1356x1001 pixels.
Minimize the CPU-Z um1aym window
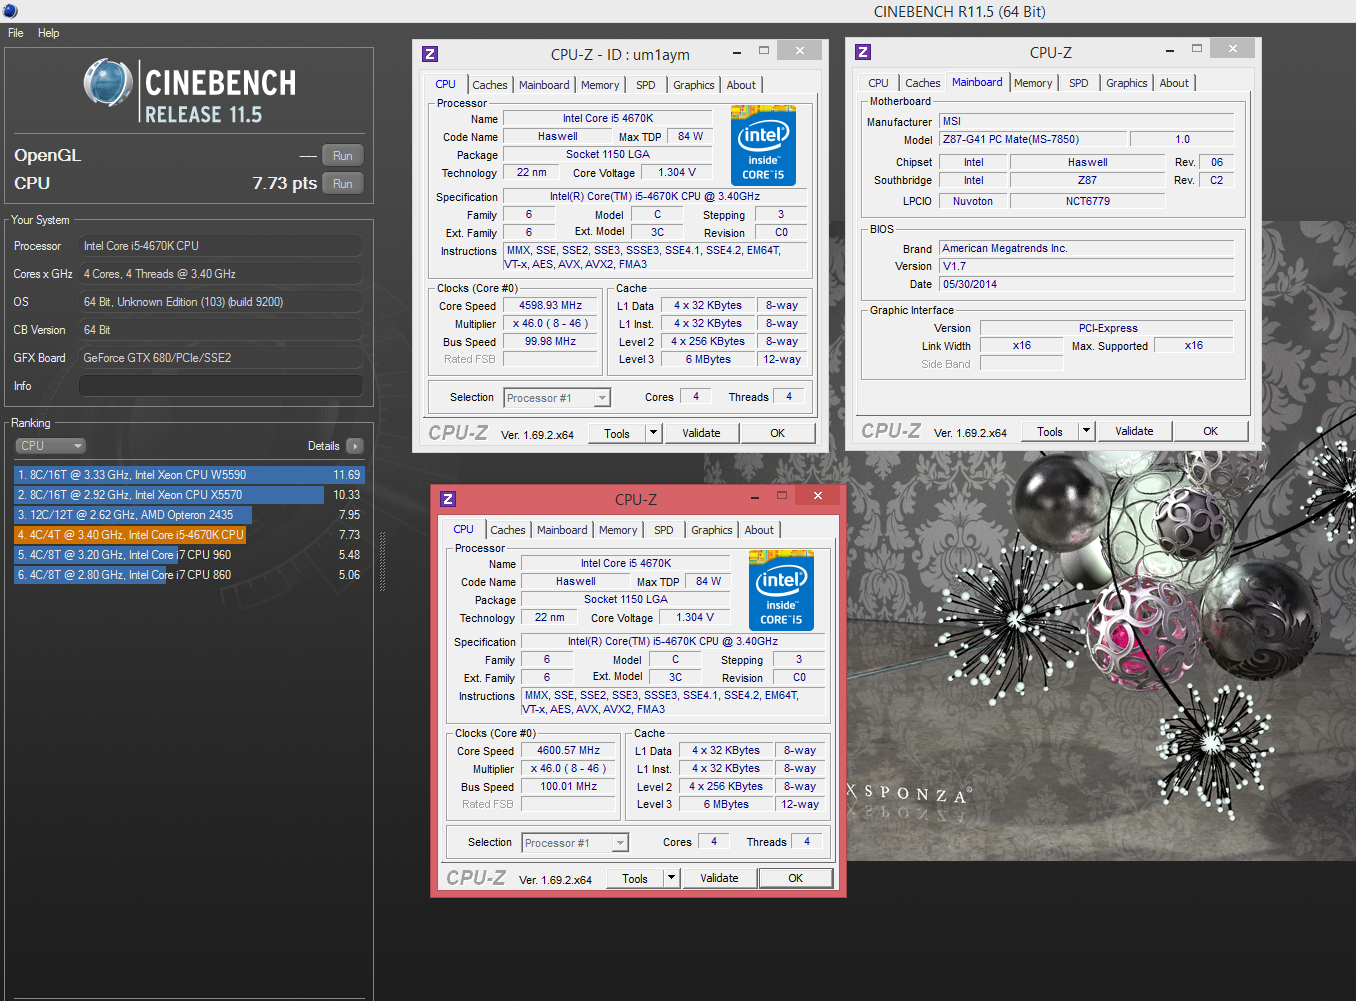click(737, 52)
